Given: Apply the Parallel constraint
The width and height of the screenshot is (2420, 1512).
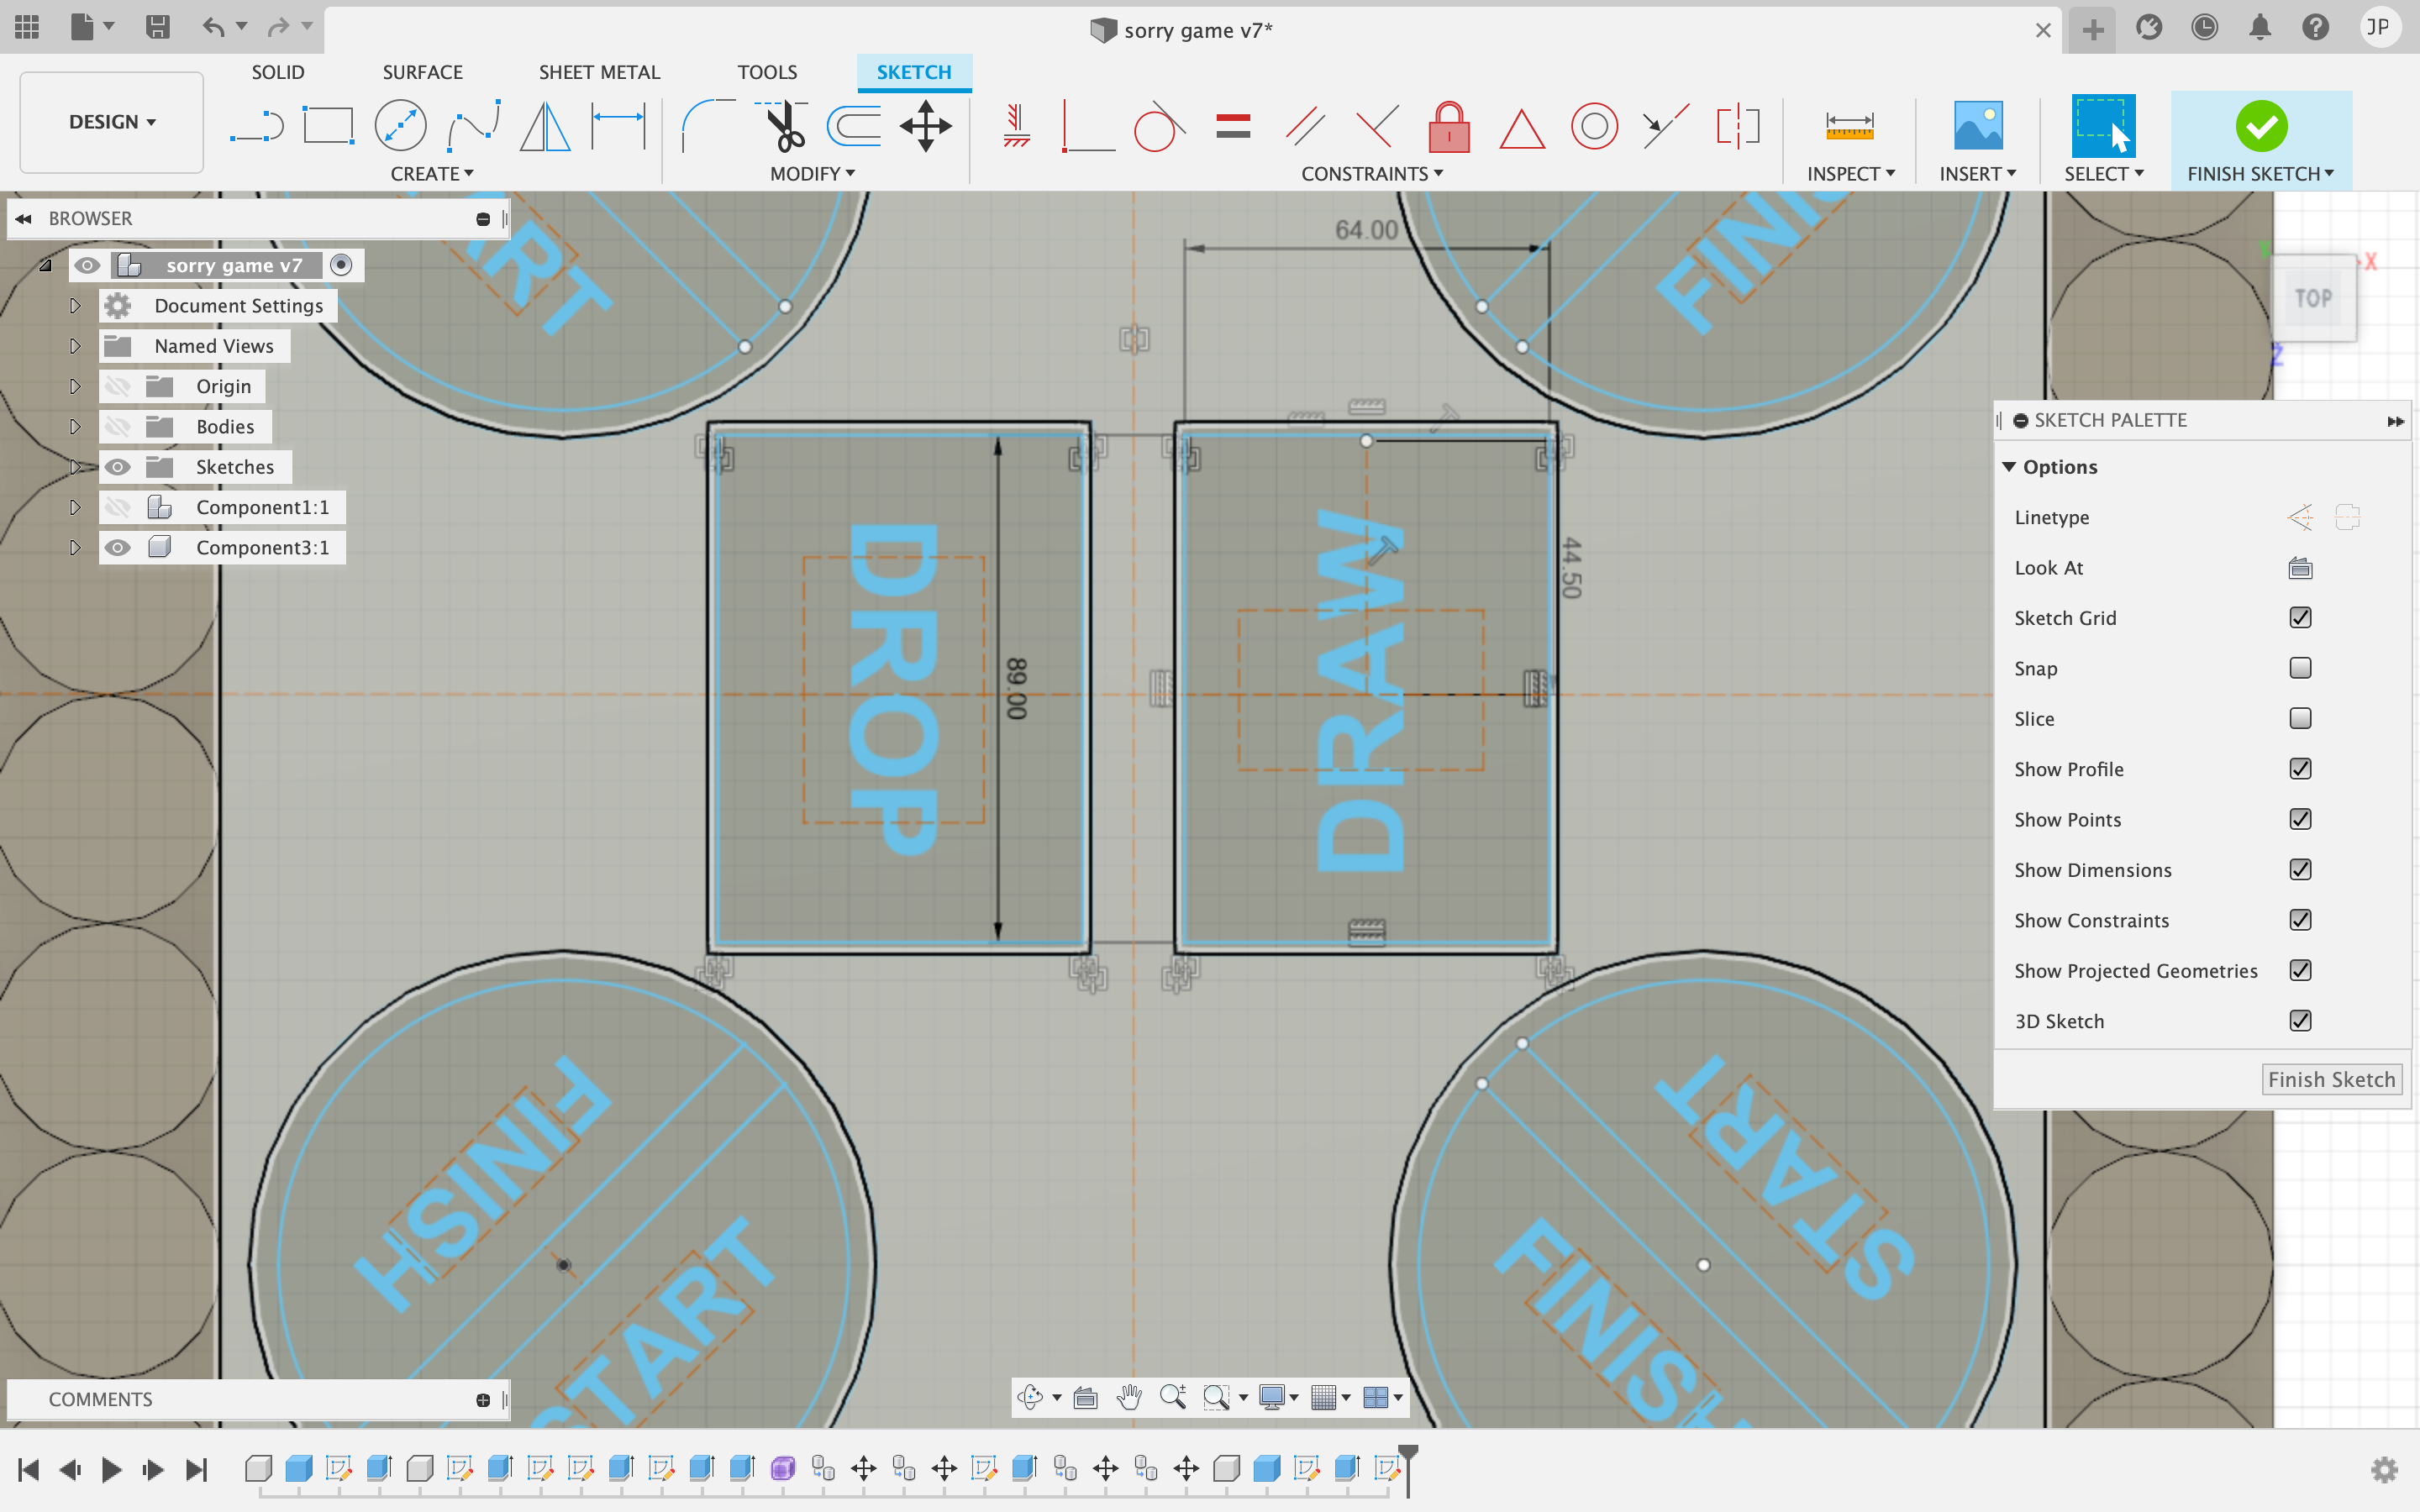Looking at the screenshot, I should click(1305, 127).
